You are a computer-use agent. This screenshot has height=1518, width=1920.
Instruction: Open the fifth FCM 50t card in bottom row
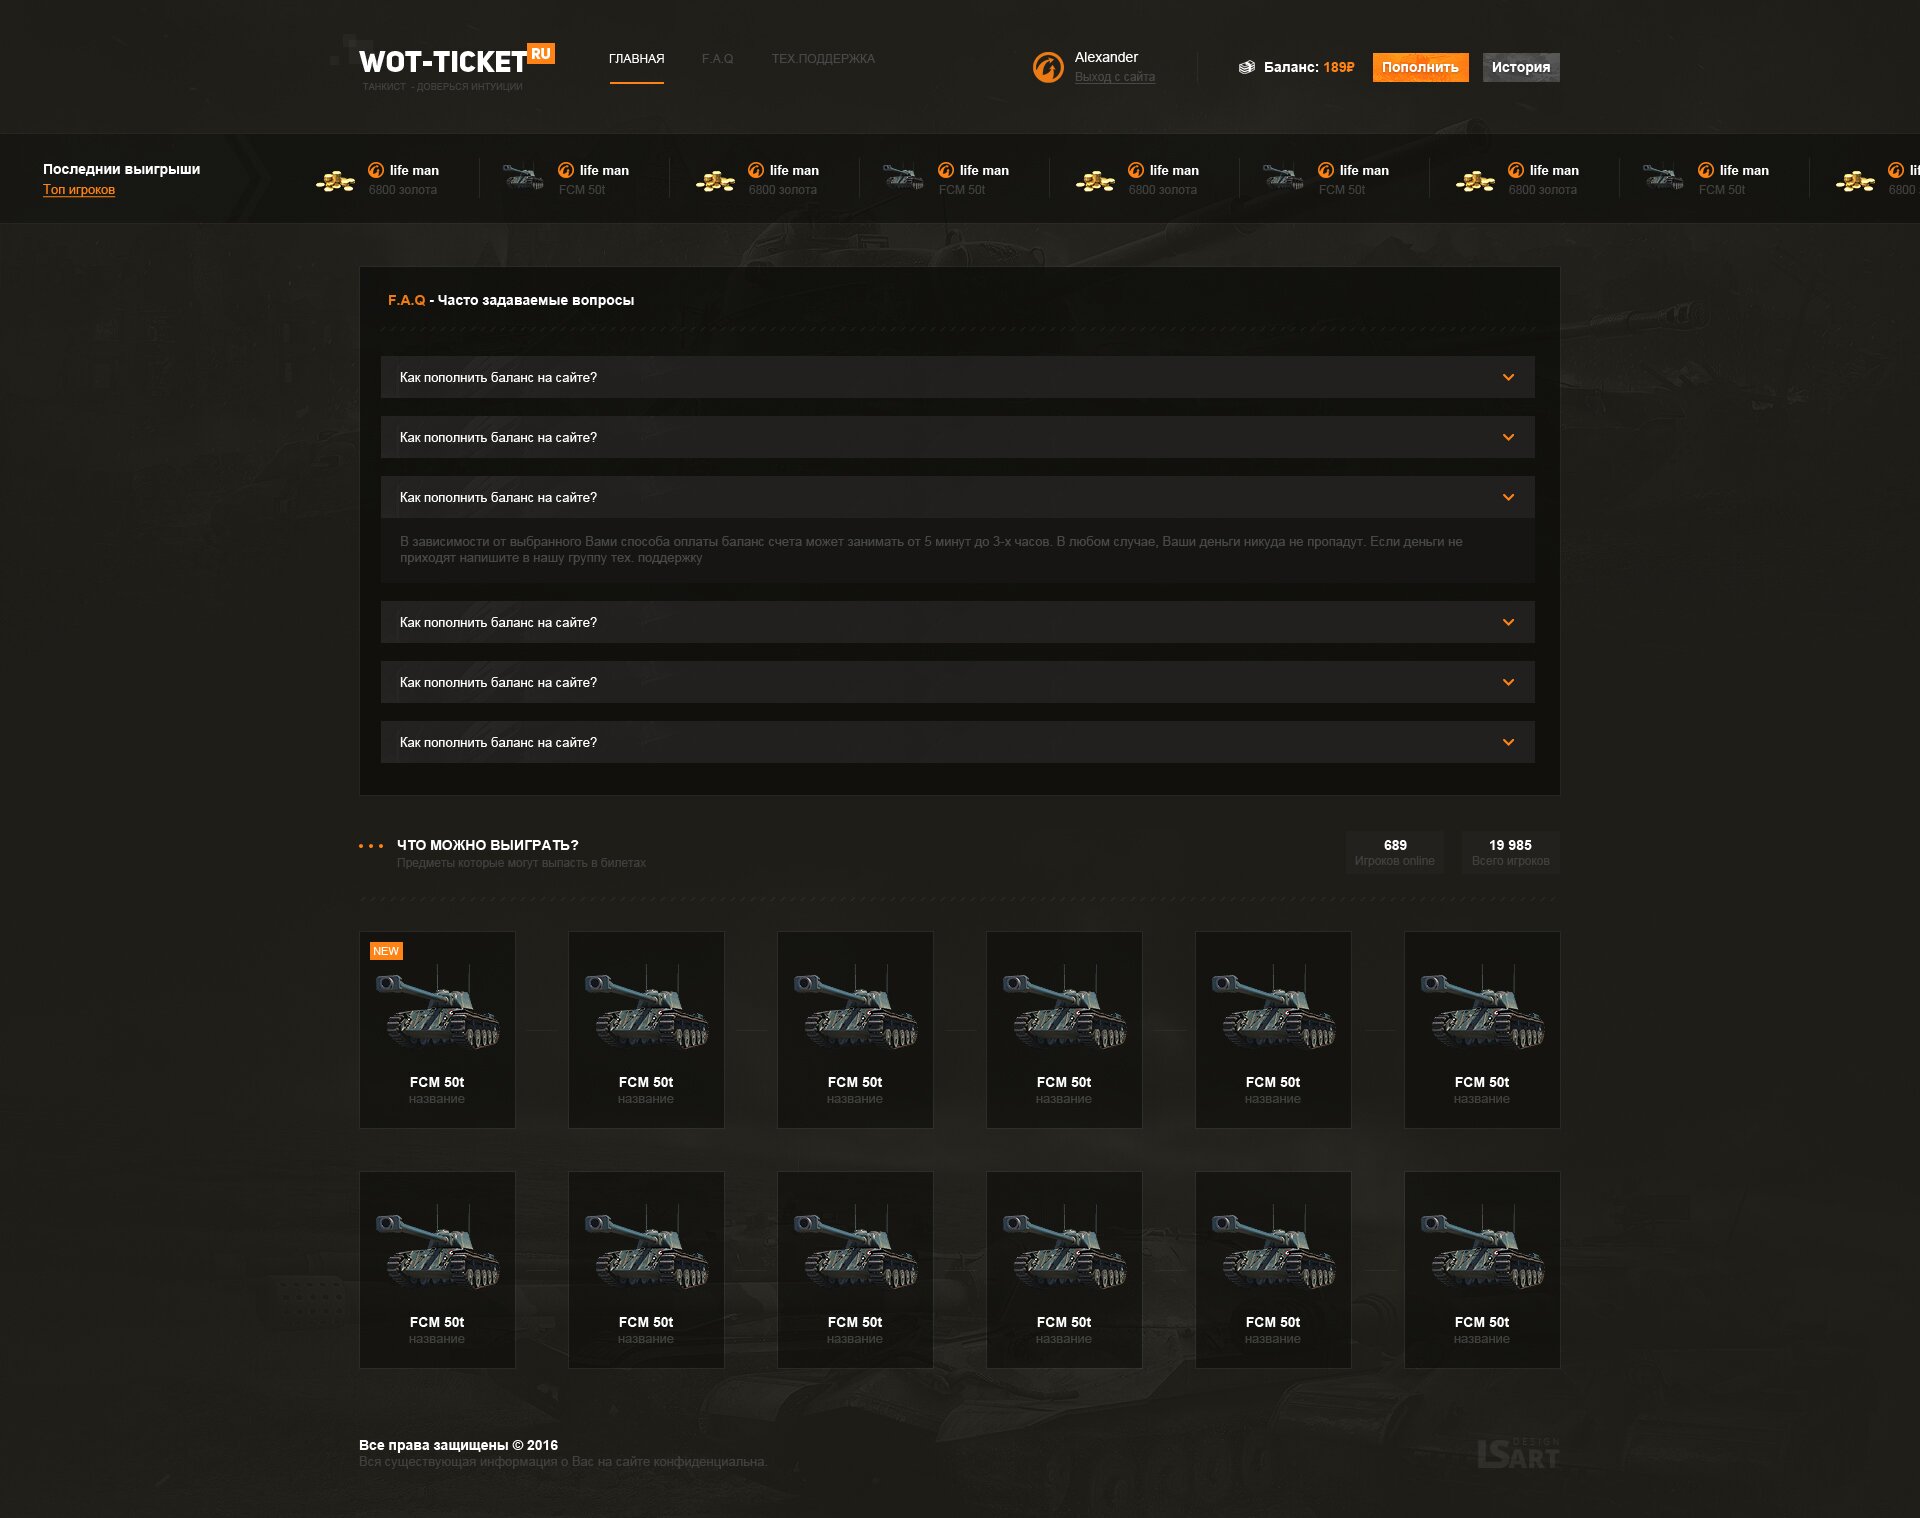pos(1273,1270)
